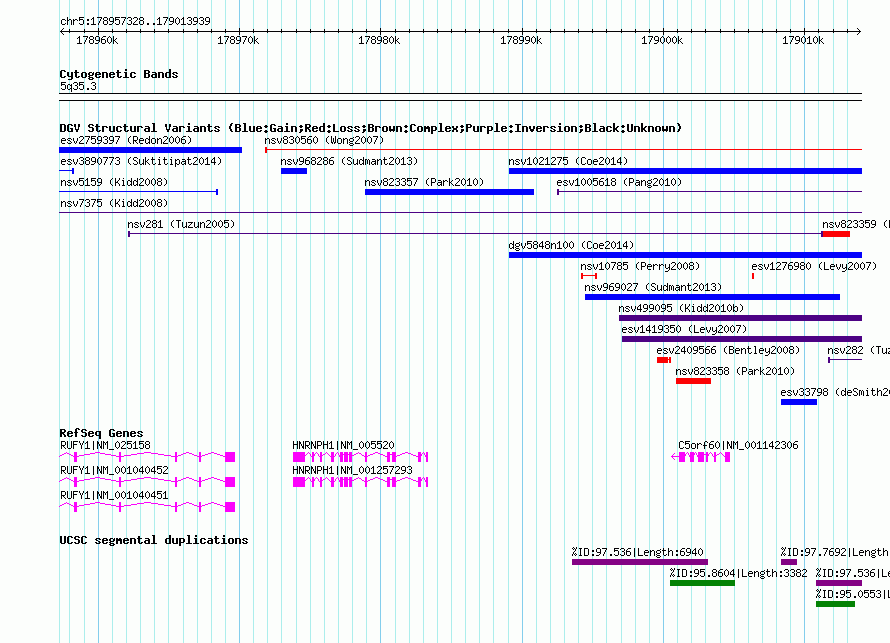
Task: Open the RUFY1|NM_001040452 transcript label
Action: [x=114, y=470]
